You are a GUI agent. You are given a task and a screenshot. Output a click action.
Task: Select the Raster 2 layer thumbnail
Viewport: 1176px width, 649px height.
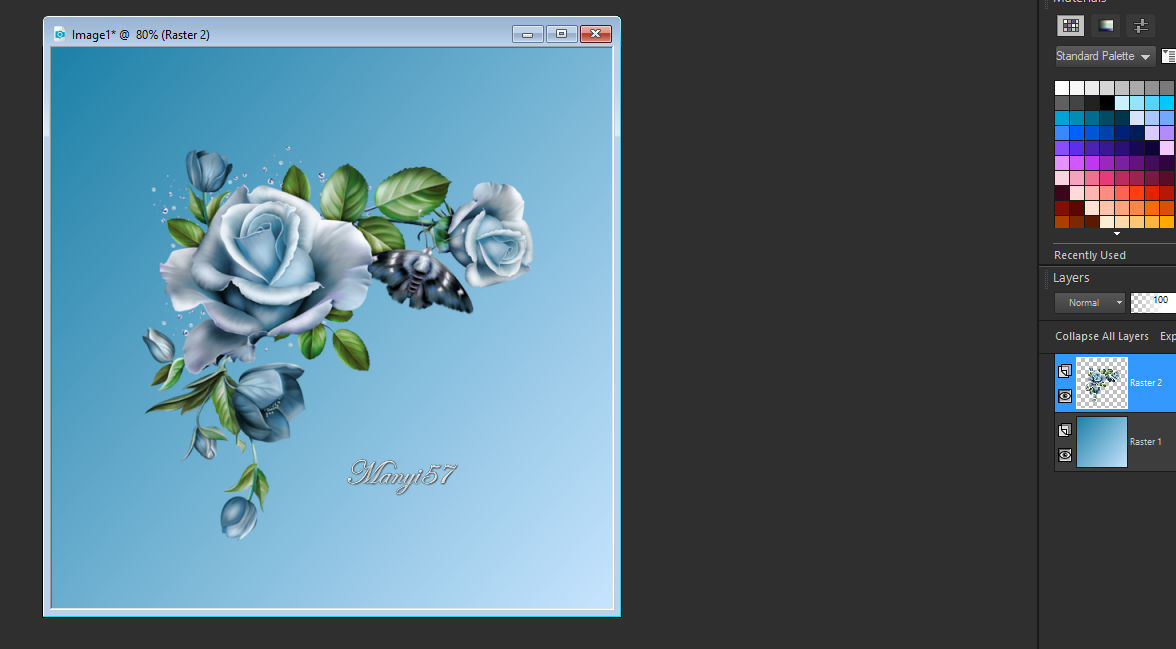(1102, 383)
